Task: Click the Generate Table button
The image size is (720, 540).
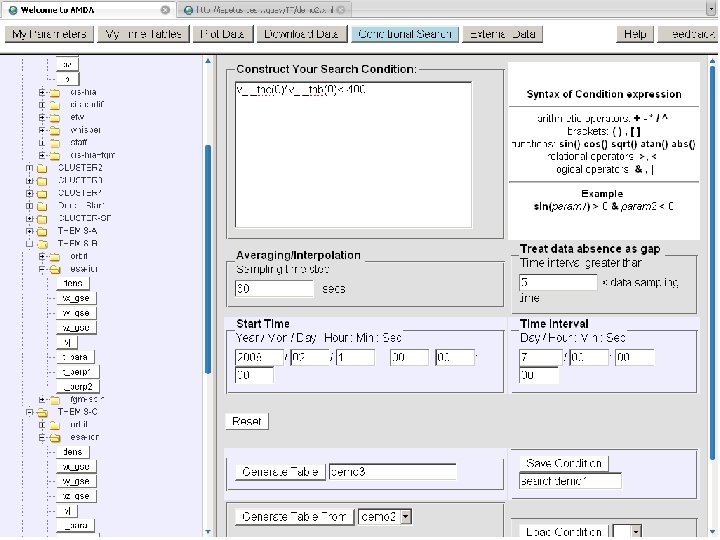Action: (x=280, y=472)
